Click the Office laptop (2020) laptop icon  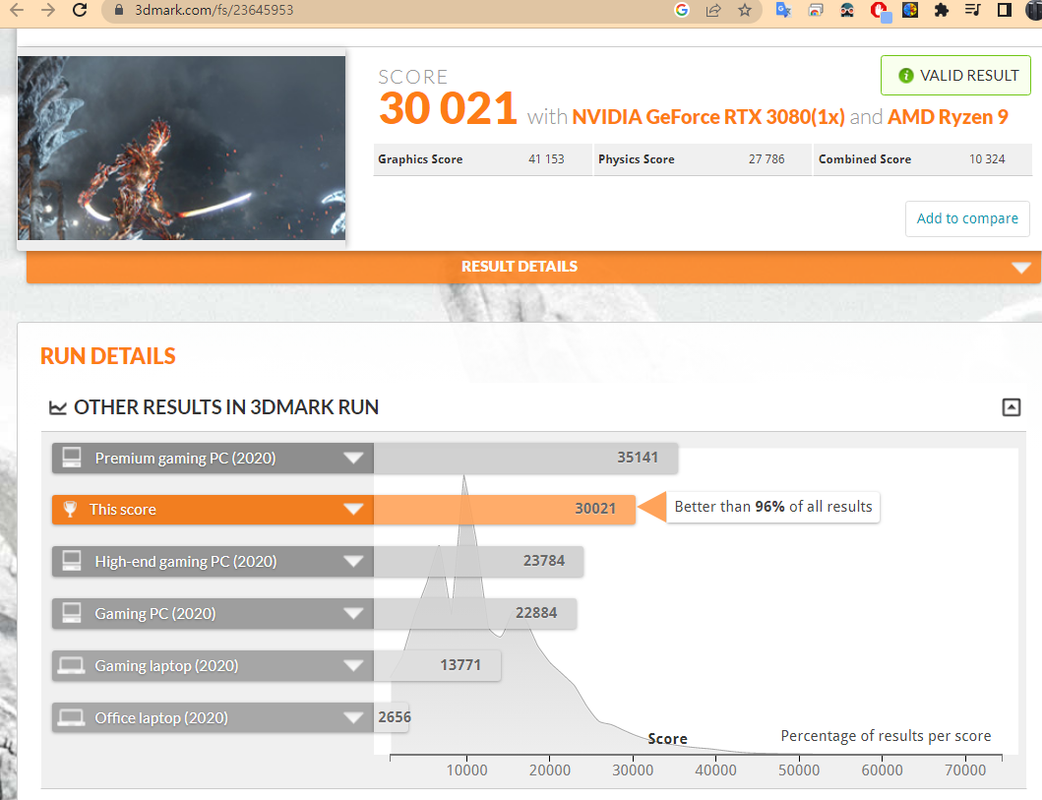71,718
